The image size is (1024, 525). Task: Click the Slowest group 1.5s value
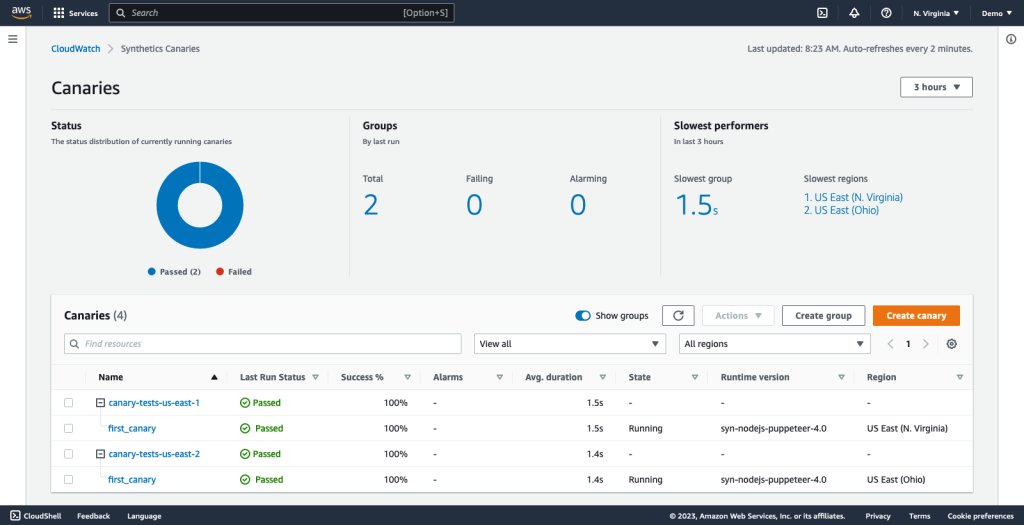(x=696, y=205)
